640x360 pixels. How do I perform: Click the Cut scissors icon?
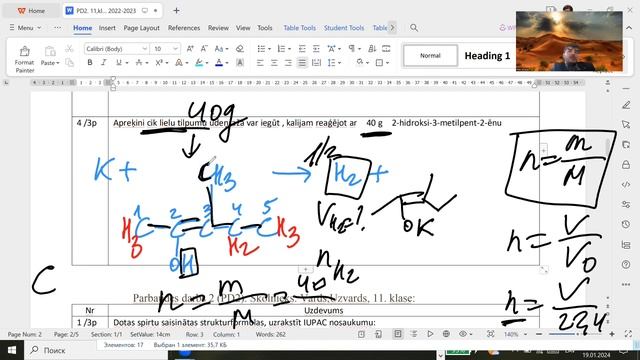point(69,49)
